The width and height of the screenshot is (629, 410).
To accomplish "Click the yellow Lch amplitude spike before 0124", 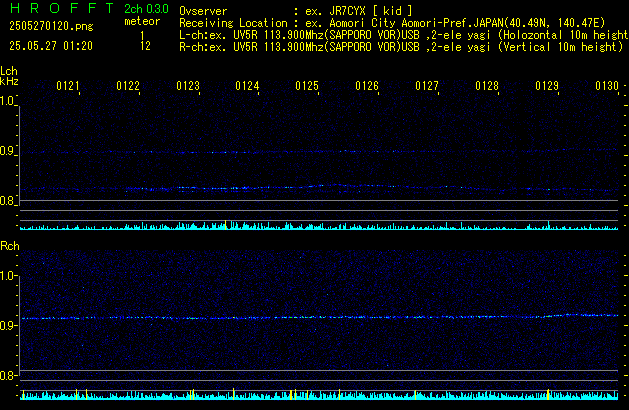I will pyautogui.click(x=225, y=225).
